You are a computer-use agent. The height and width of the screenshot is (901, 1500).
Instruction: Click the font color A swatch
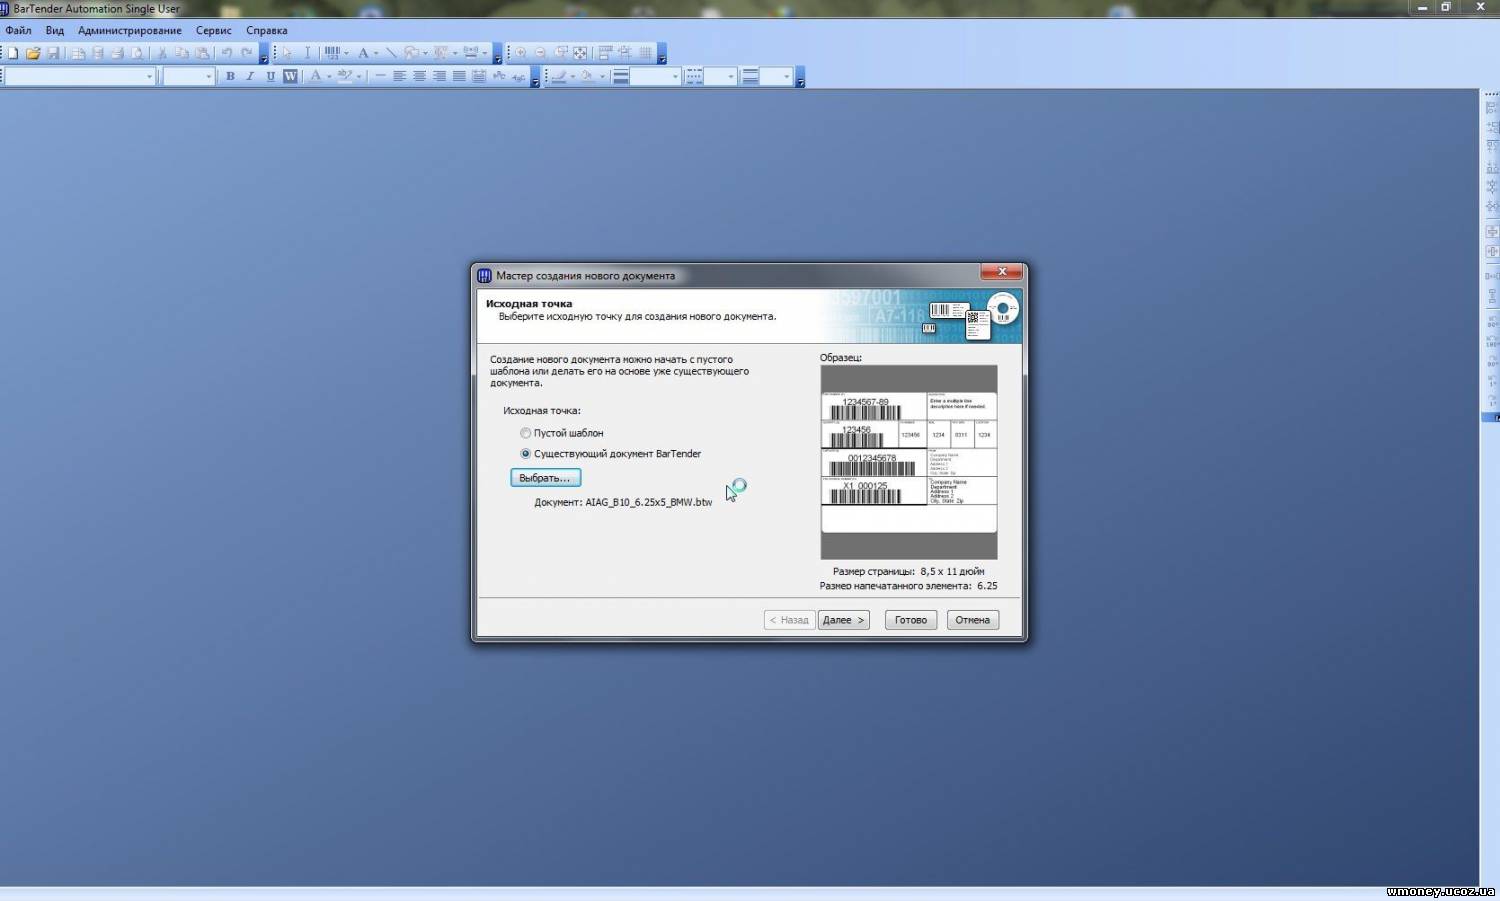click(316, 76)
